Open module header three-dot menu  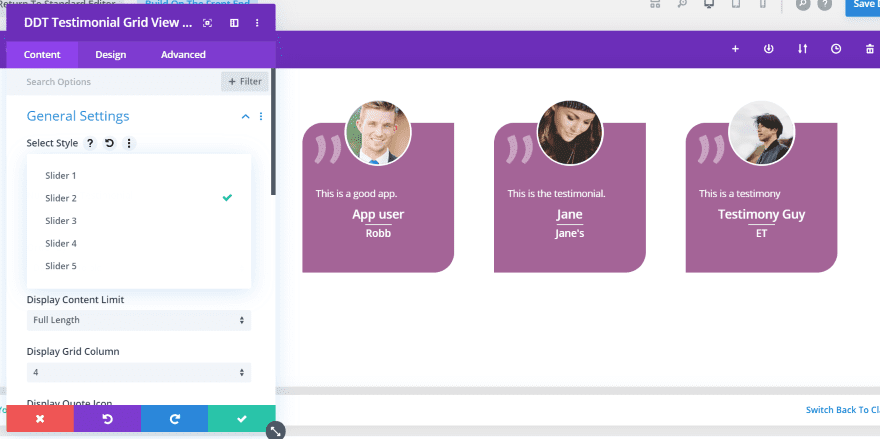pyautogui.click(x=257, y=23)
